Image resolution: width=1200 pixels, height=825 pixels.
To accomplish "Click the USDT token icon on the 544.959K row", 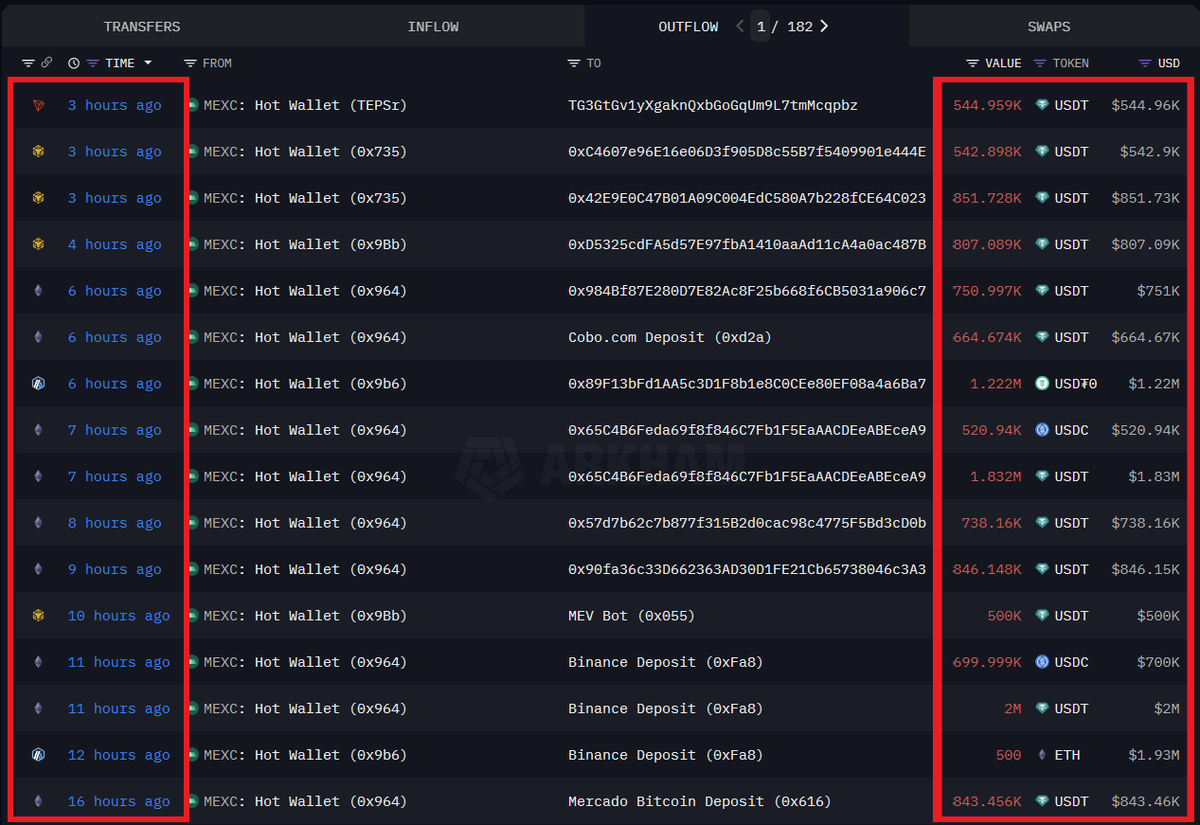I will [x=1042, y=105].
